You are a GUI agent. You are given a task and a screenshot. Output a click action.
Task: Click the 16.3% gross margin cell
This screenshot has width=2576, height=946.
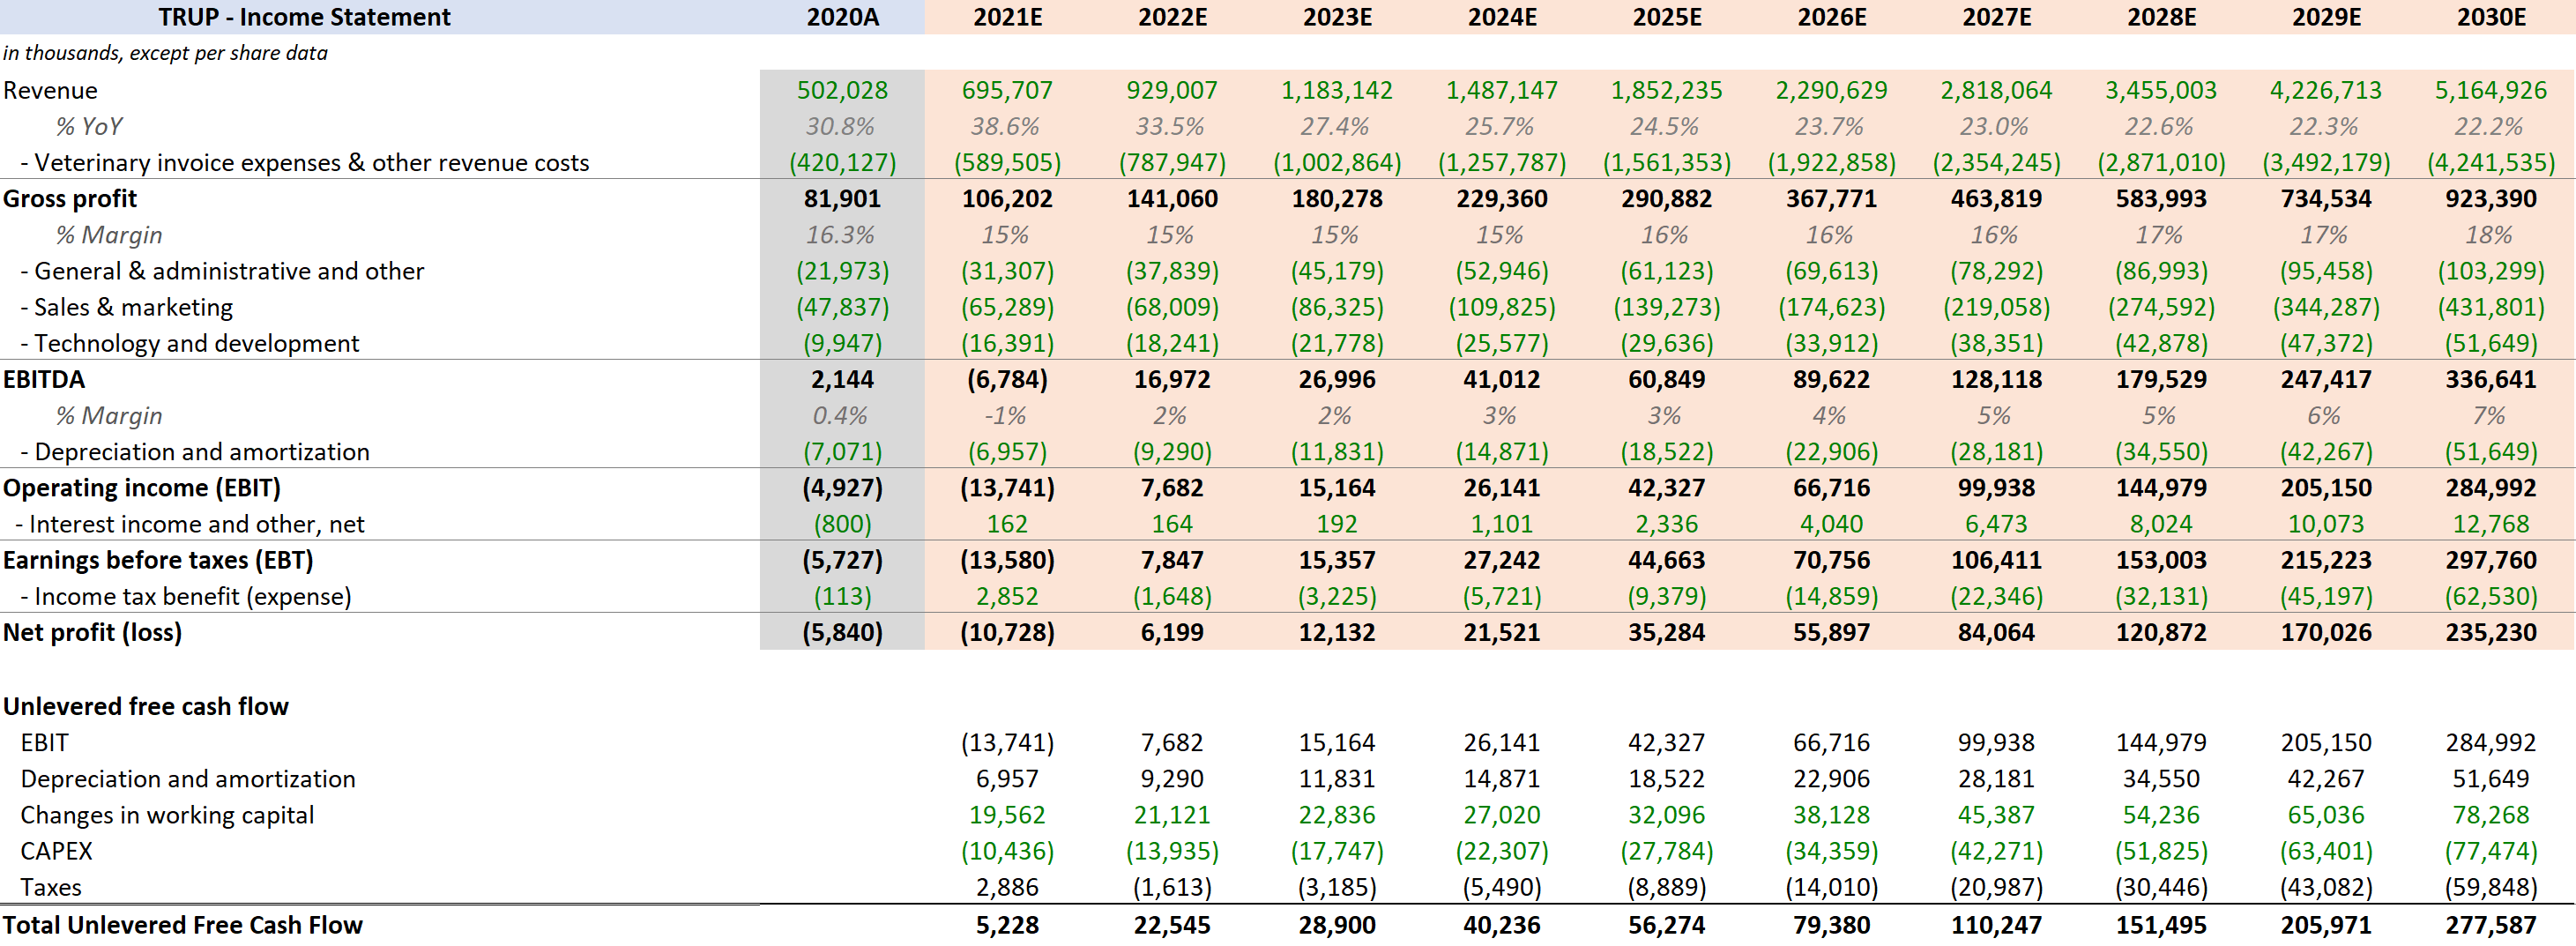[x=840, y=234]
